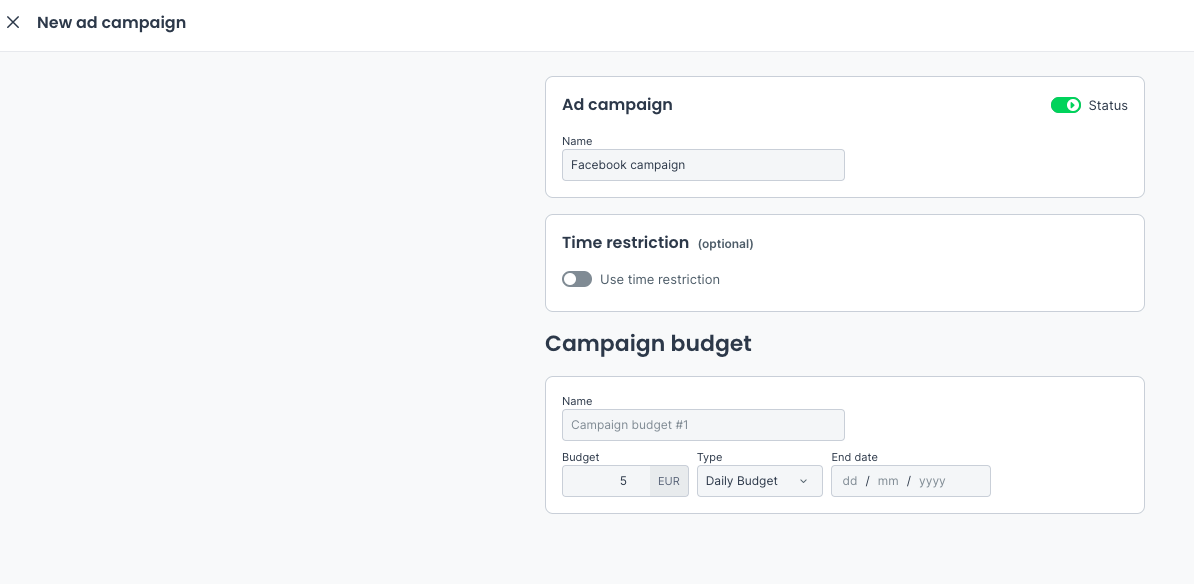Focus the Campaign budget #1 name field
This screenshot has height=584, width=1194.
pyautogui.click(x=703, y=425)
